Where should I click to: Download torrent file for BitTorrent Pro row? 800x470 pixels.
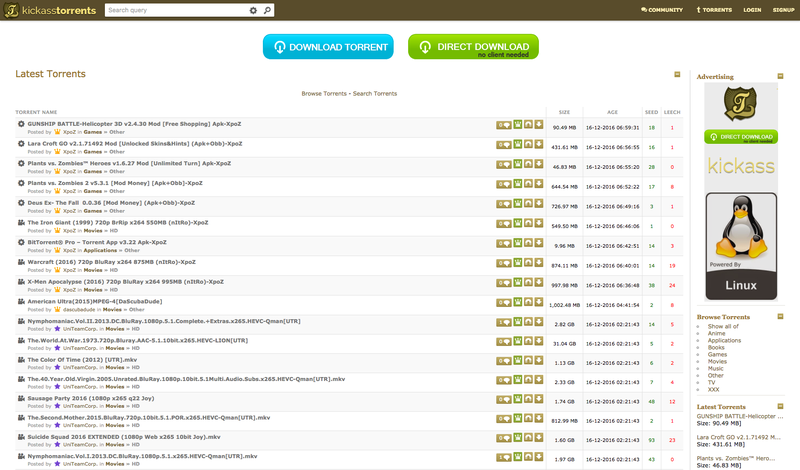pyautogui.click(x=539, y=243)
